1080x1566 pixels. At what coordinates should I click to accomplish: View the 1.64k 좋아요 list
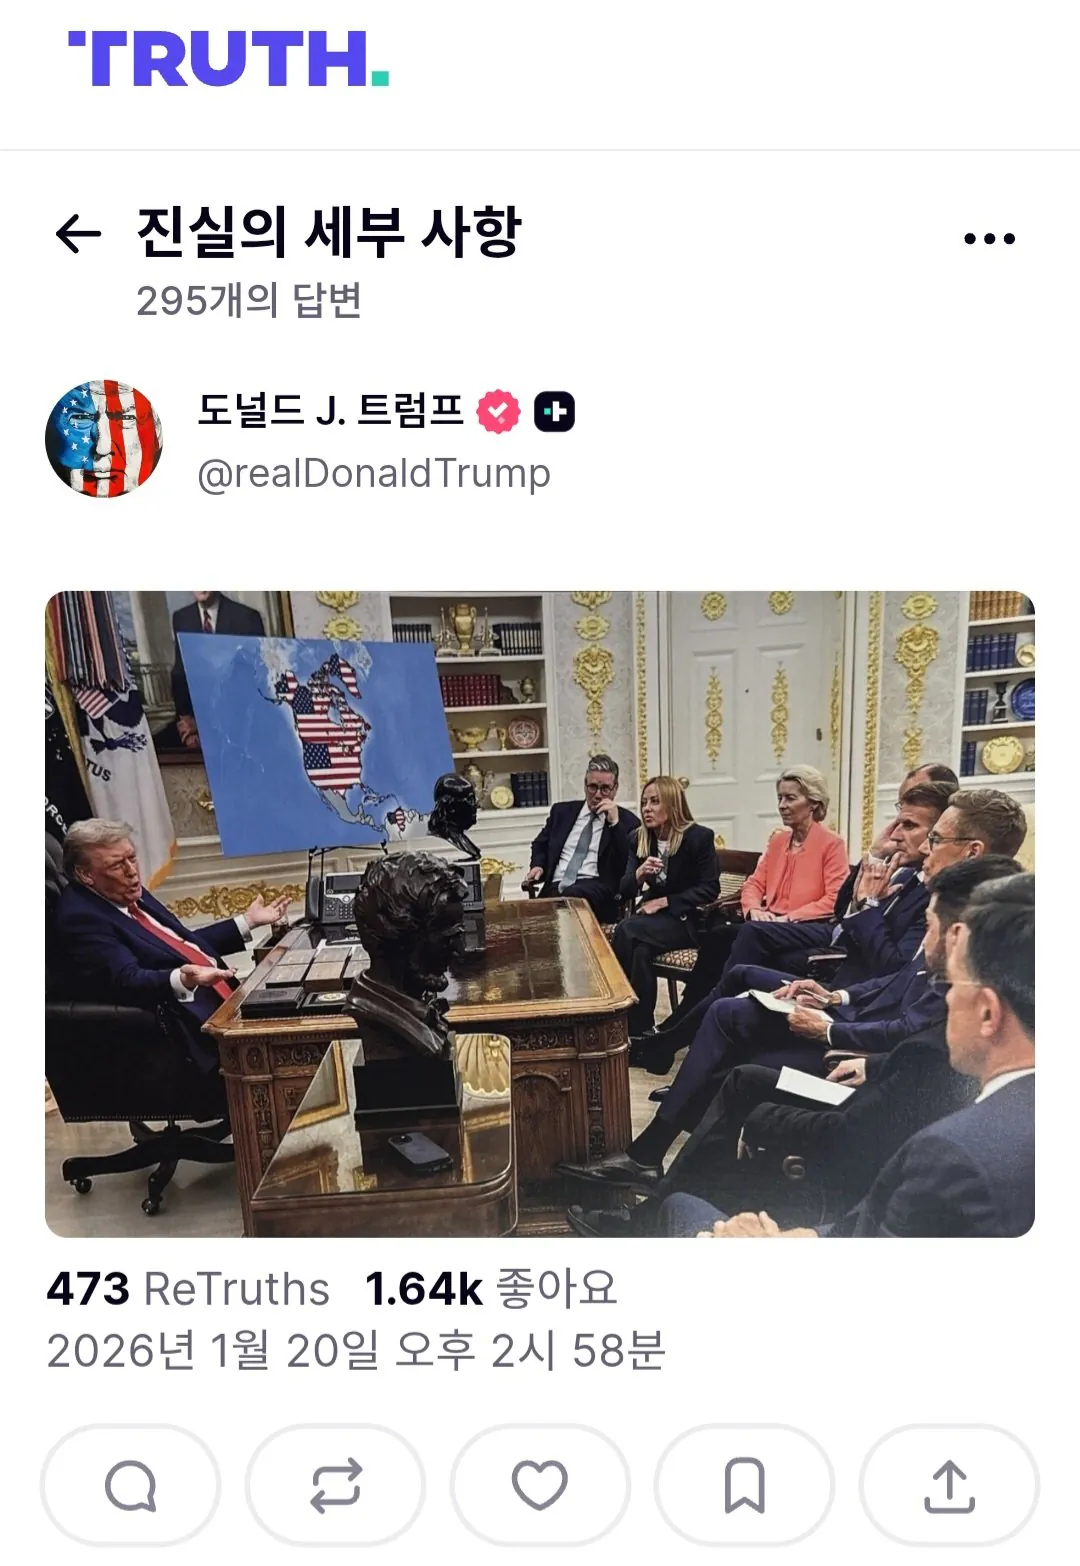pyautogui.click(x=491, y=1289)
